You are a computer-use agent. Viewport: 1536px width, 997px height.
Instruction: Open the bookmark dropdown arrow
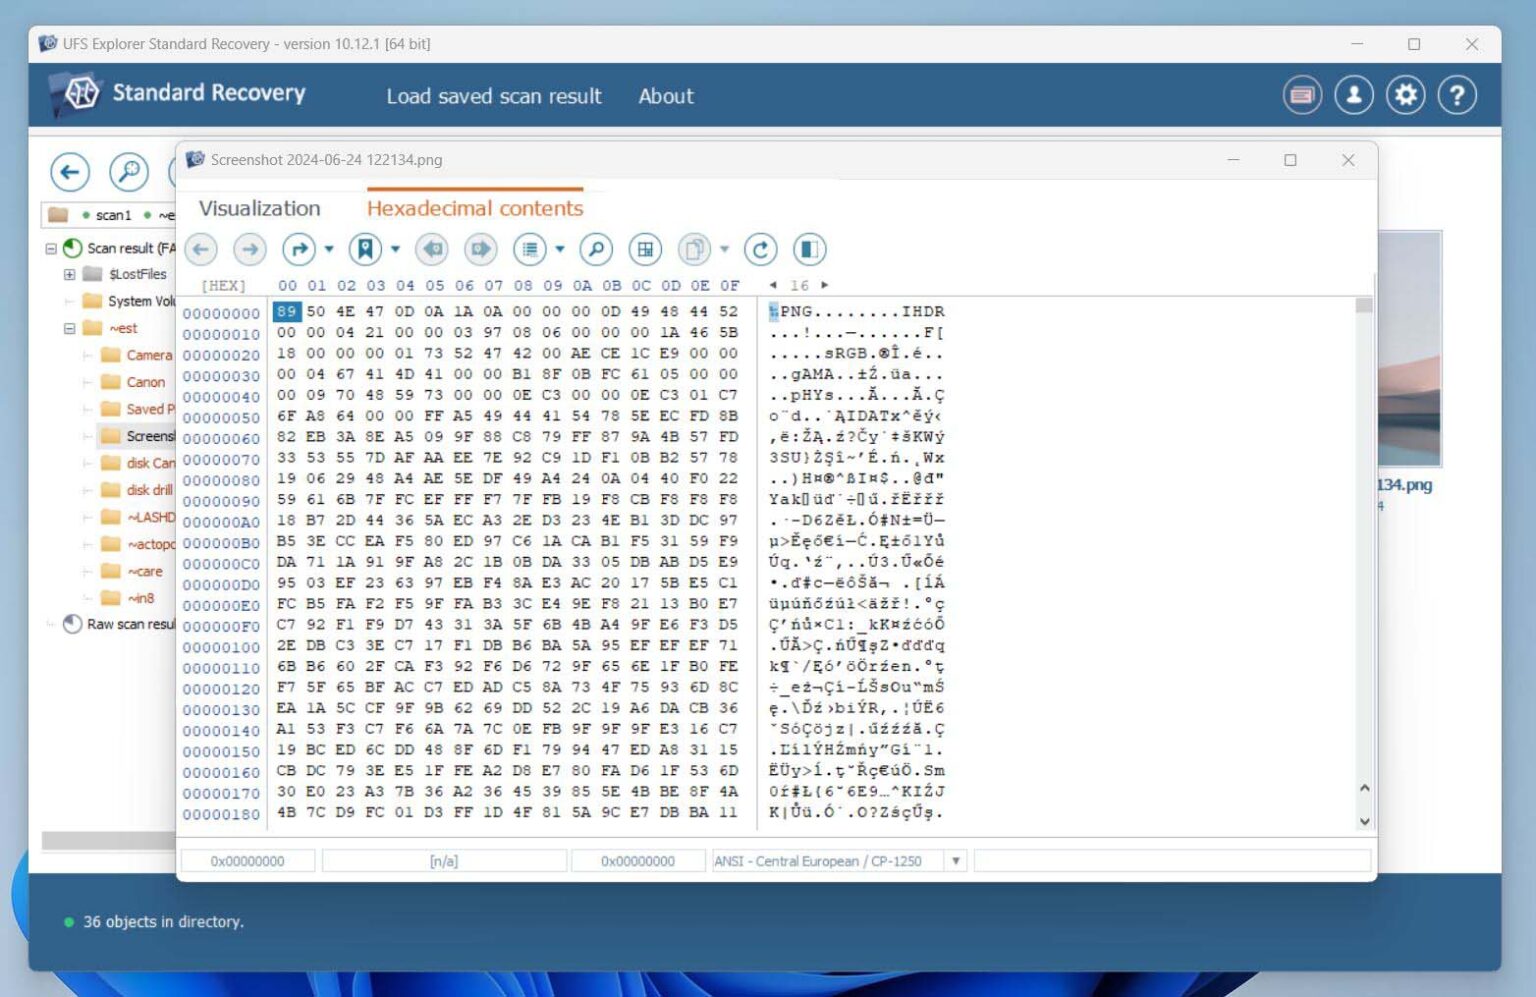[x=395, y=249]
